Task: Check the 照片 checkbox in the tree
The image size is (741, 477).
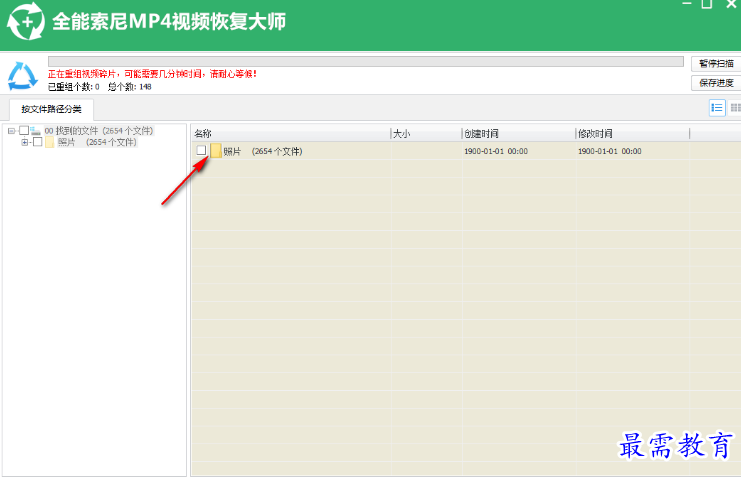Action: (38, 142)
